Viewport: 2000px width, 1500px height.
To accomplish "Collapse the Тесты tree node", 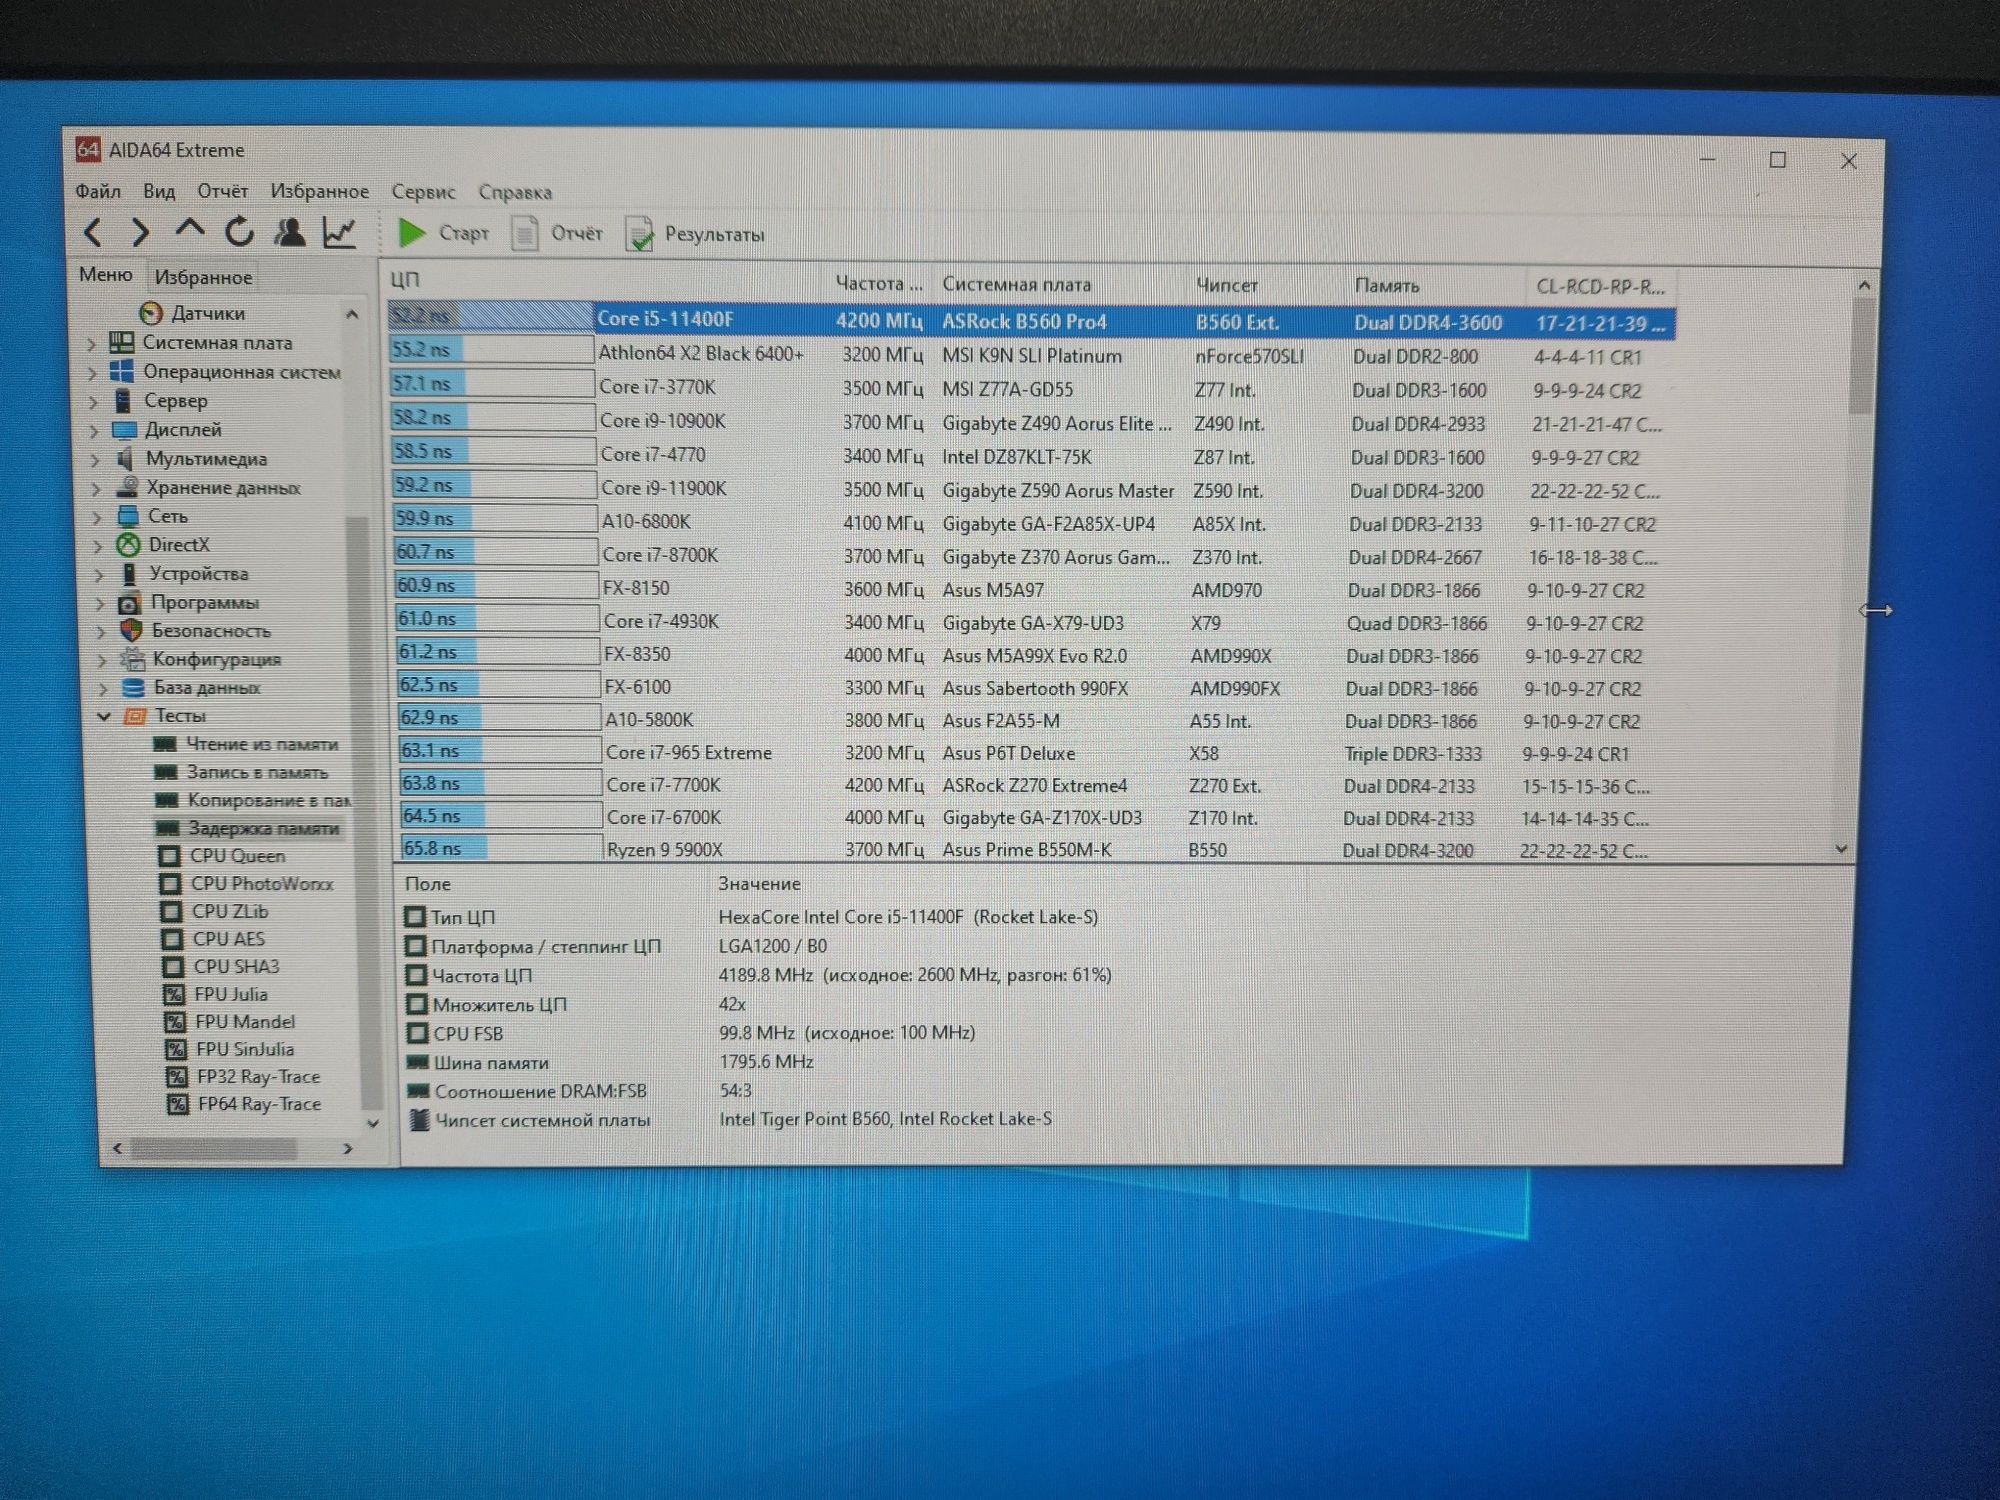I will [104, 716].
